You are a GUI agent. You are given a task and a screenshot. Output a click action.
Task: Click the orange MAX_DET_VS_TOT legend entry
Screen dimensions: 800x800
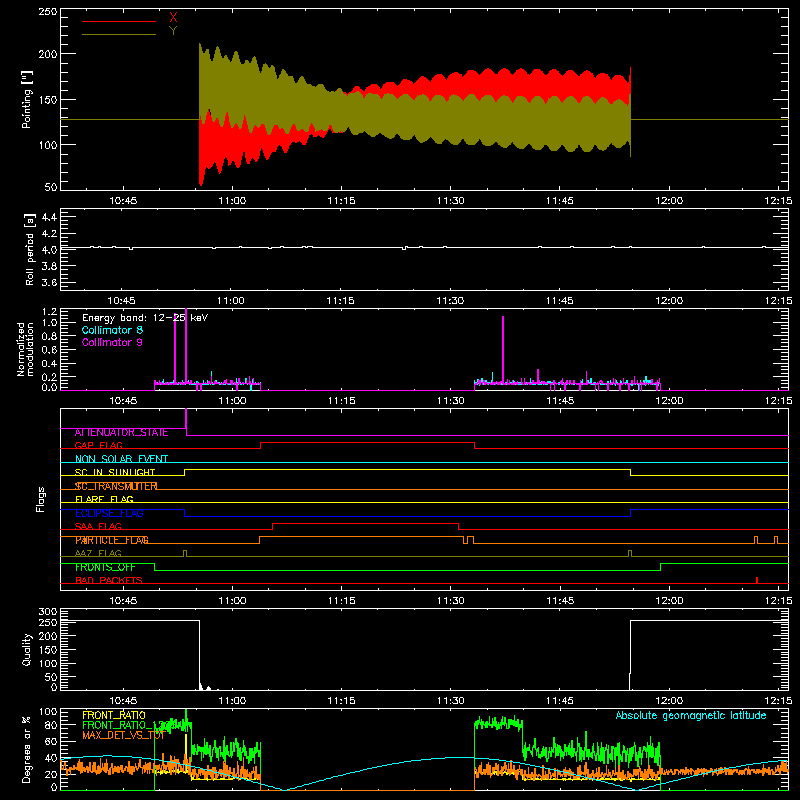pyautogui.click(x=123, y=735)
